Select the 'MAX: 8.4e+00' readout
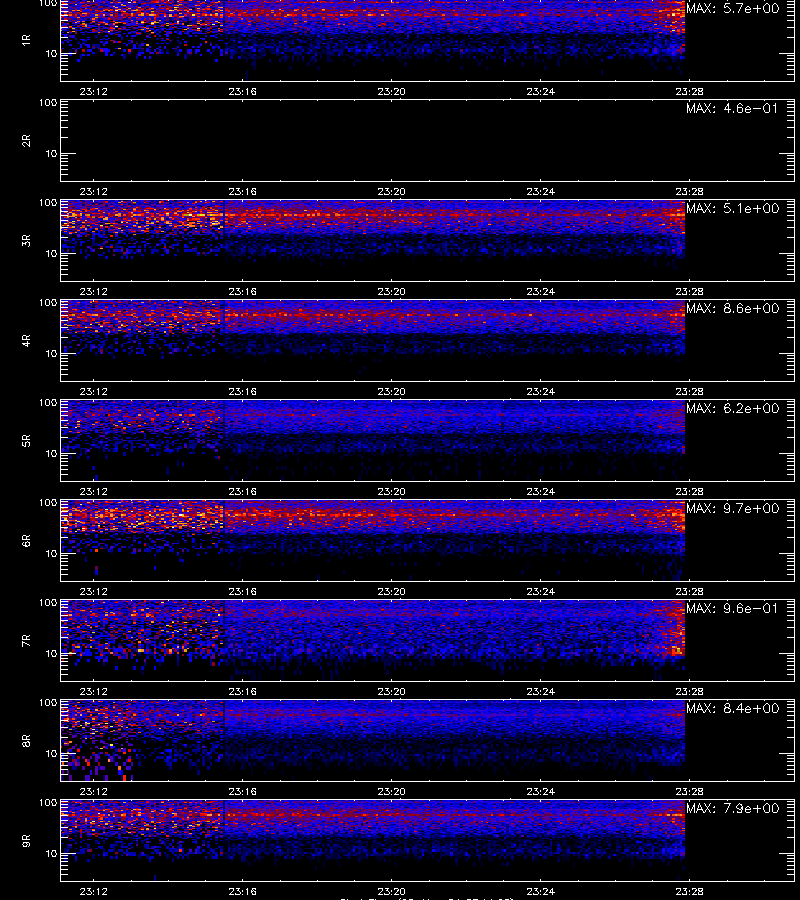Screen dimensions: 800x900 click(733, 708)
